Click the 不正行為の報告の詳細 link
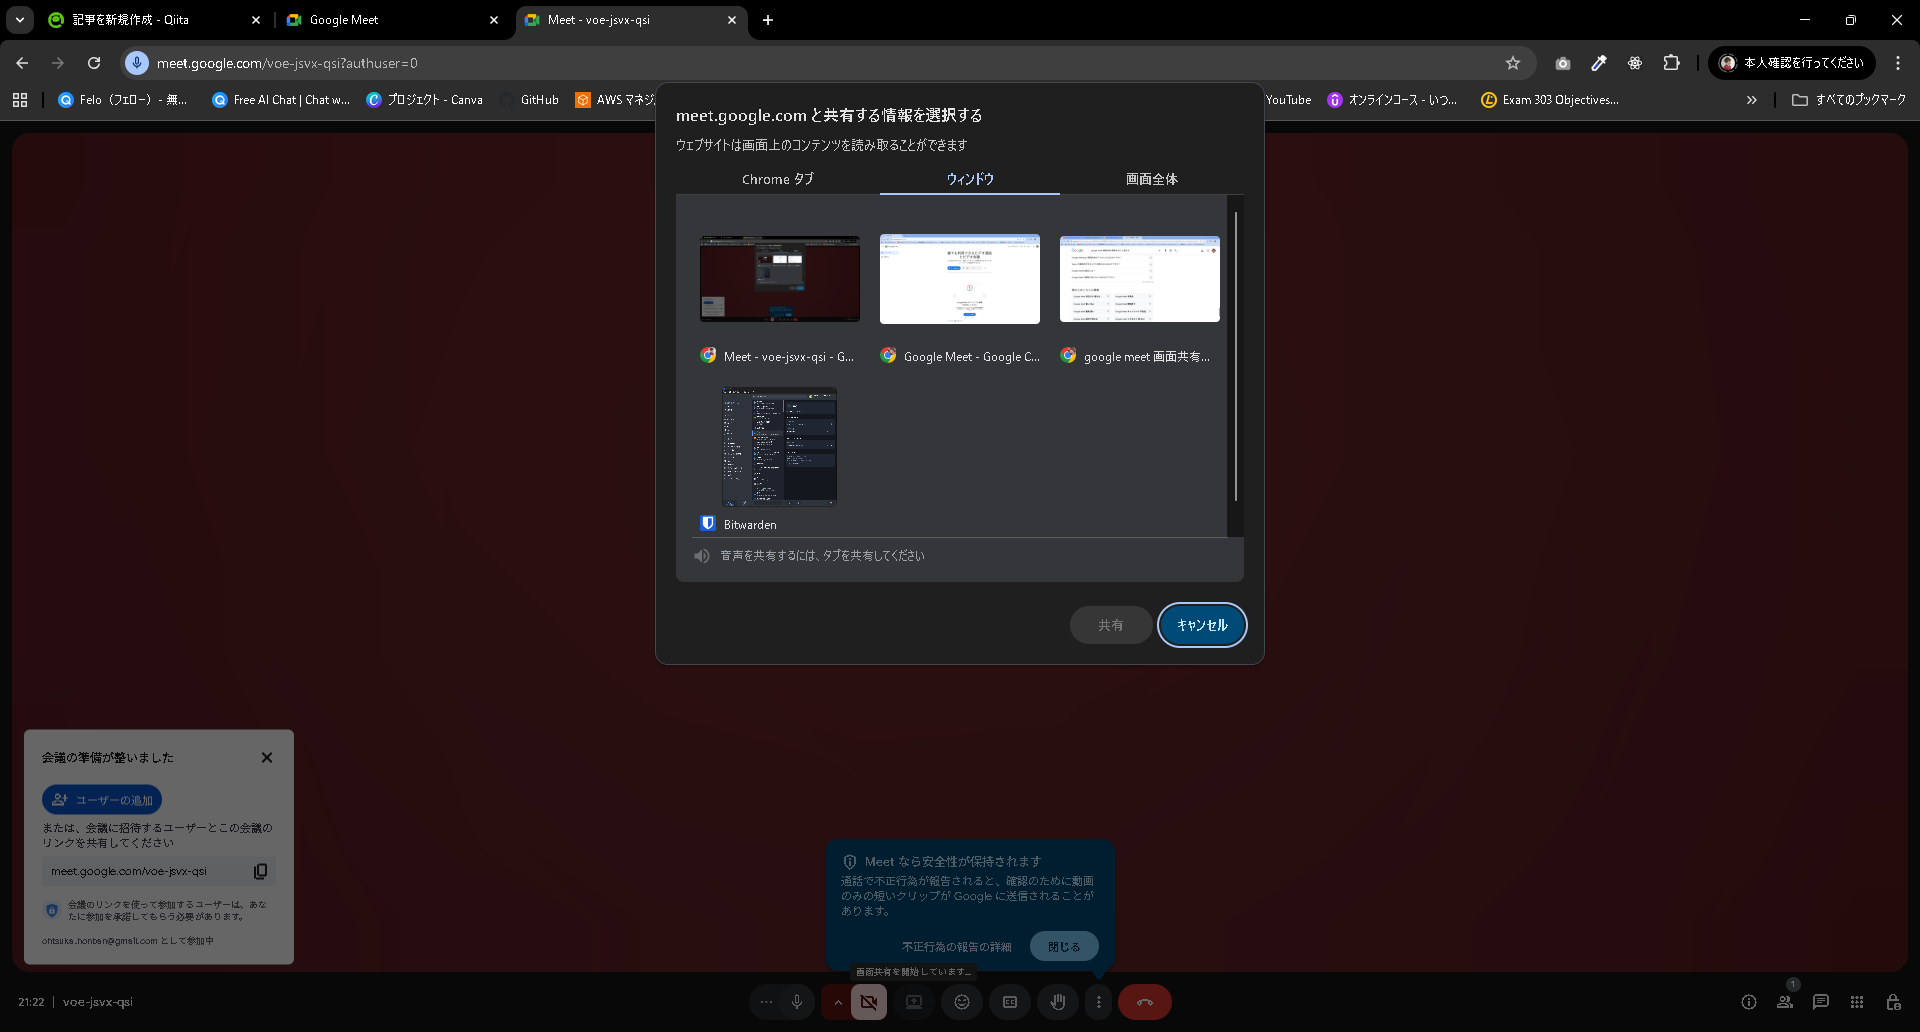Screen dimensions: 1920x1032 [x=957, y=946]
